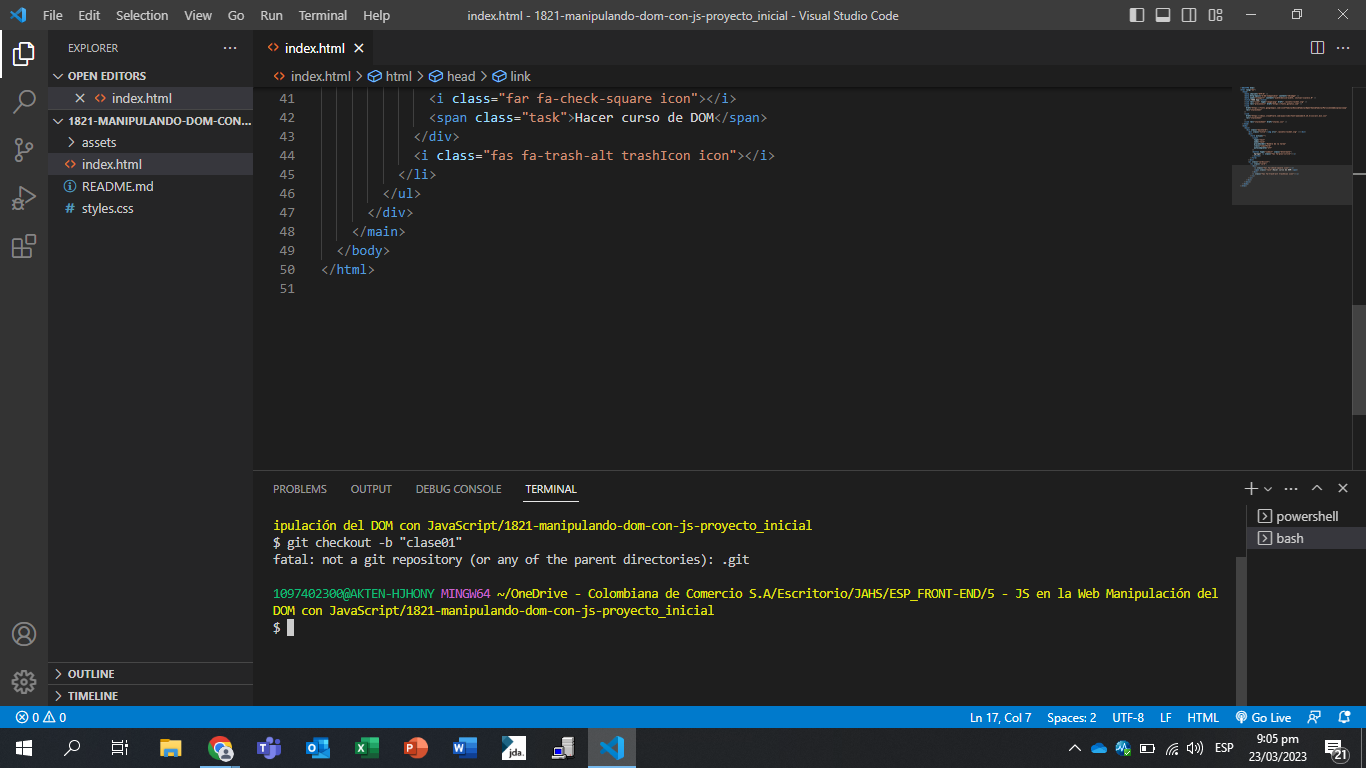The image size is (1366, 768).
Task: Open the File menu
Action: click(52, 15)
